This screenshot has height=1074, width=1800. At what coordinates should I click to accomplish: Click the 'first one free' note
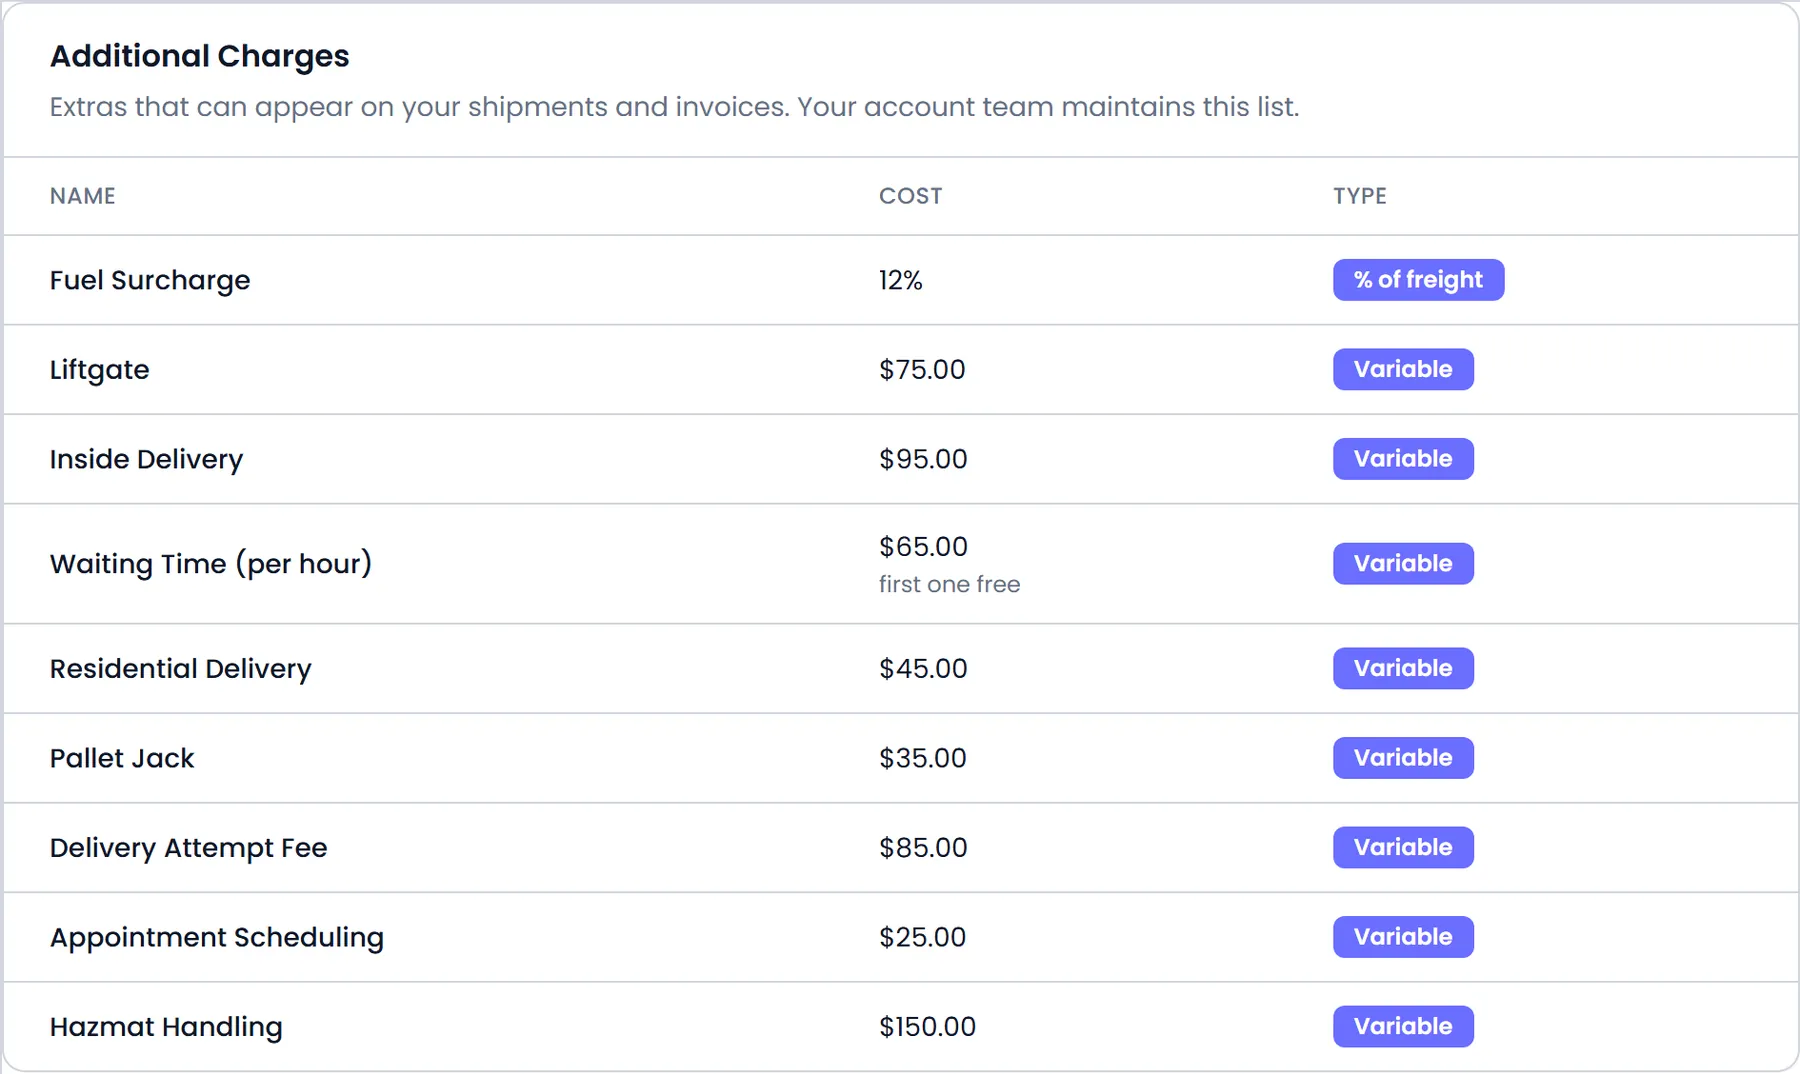949,584
